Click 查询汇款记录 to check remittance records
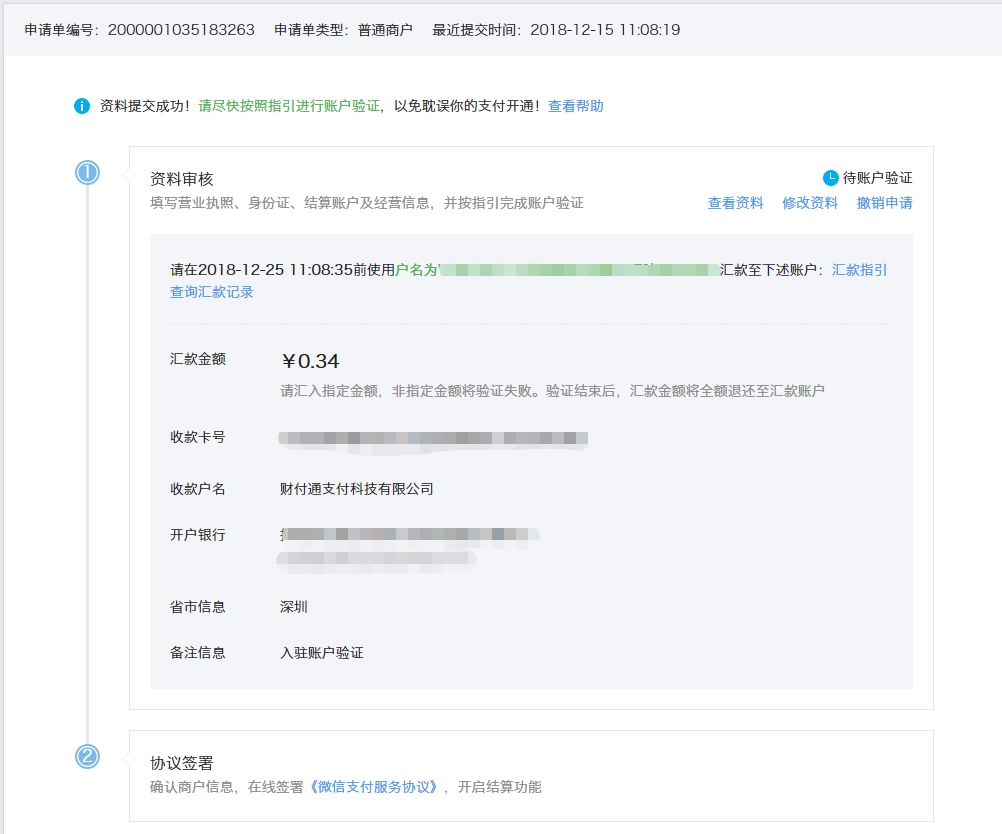Image resolution: width=1002 pixels, height=834 pixels. click(212, 292)
